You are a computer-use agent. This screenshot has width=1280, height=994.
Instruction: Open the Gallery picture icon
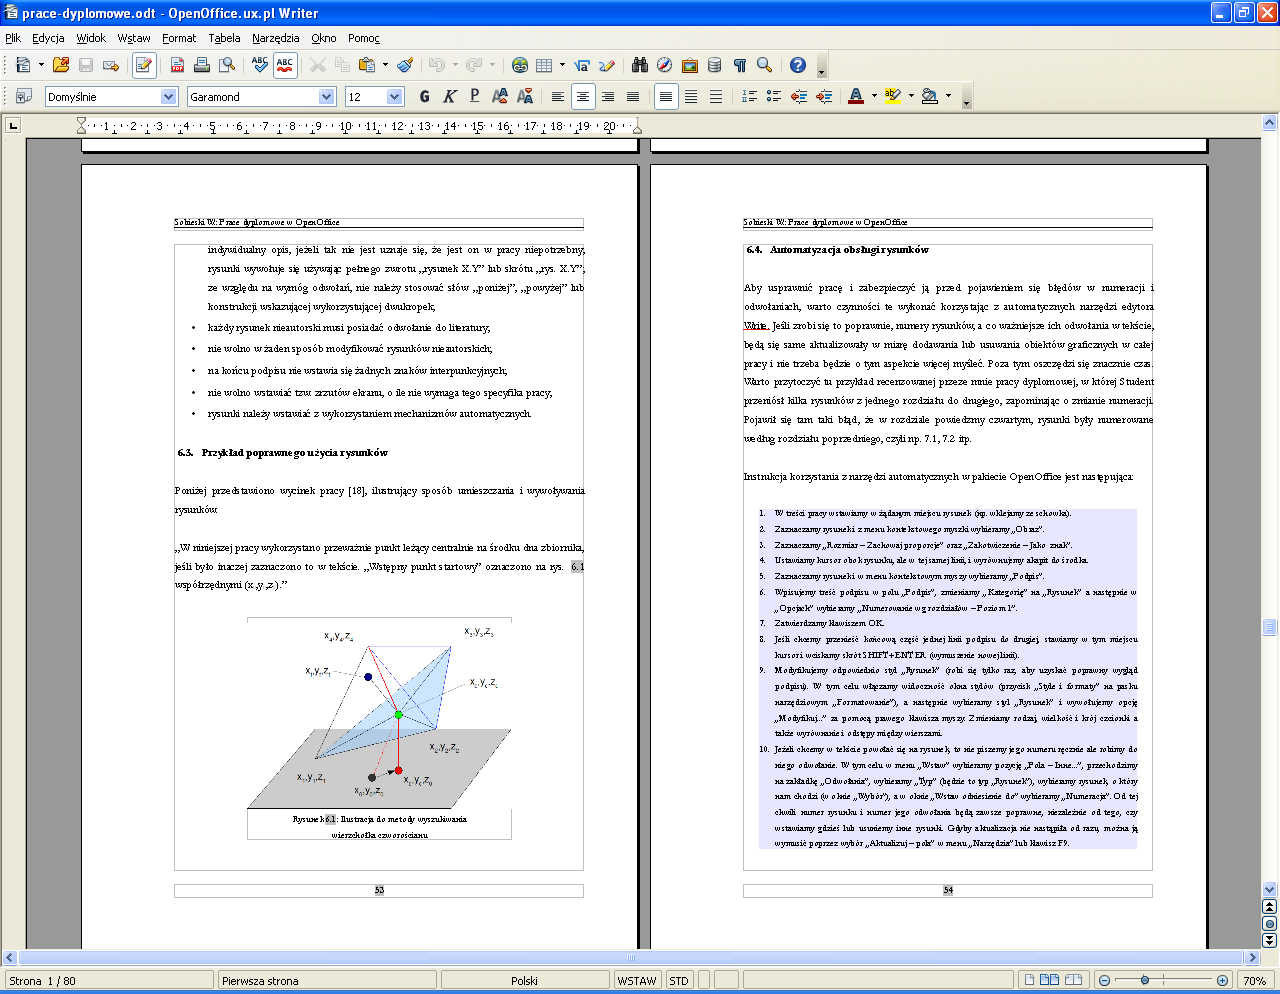pyautogui.click(x=690, y=65)
